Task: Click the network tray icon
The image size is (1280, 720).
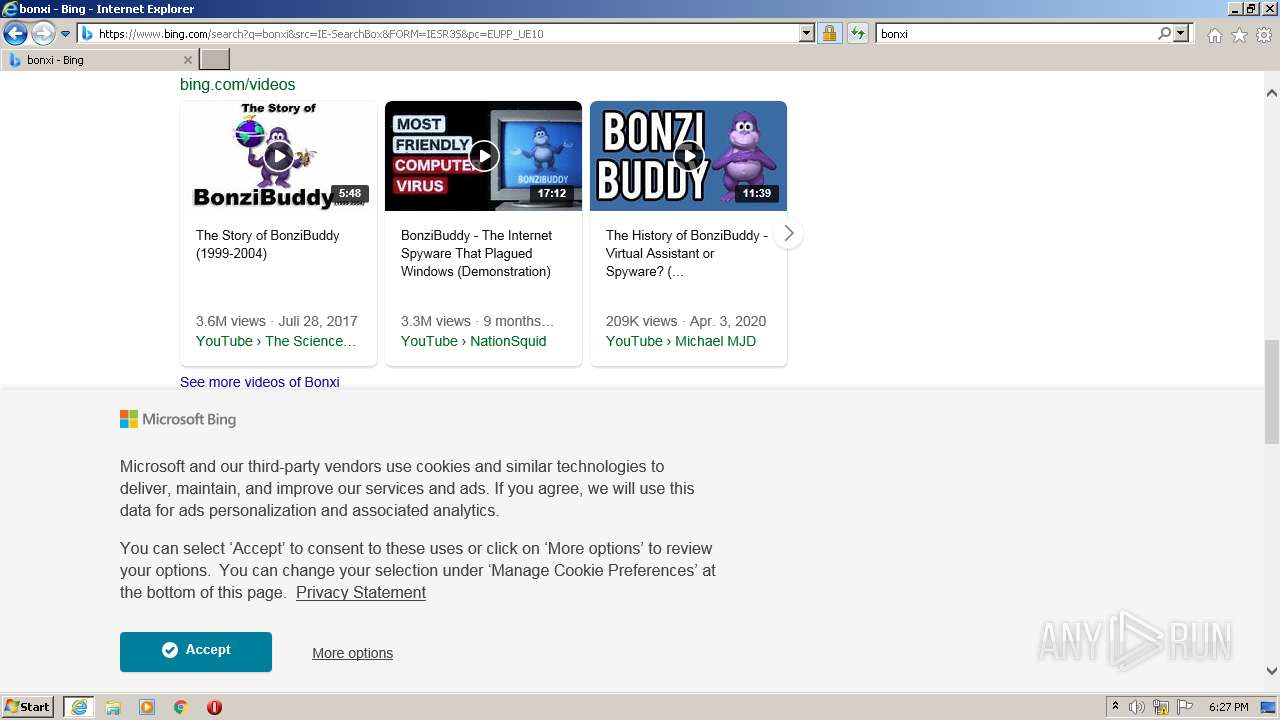Action: tap(1161, 707)
